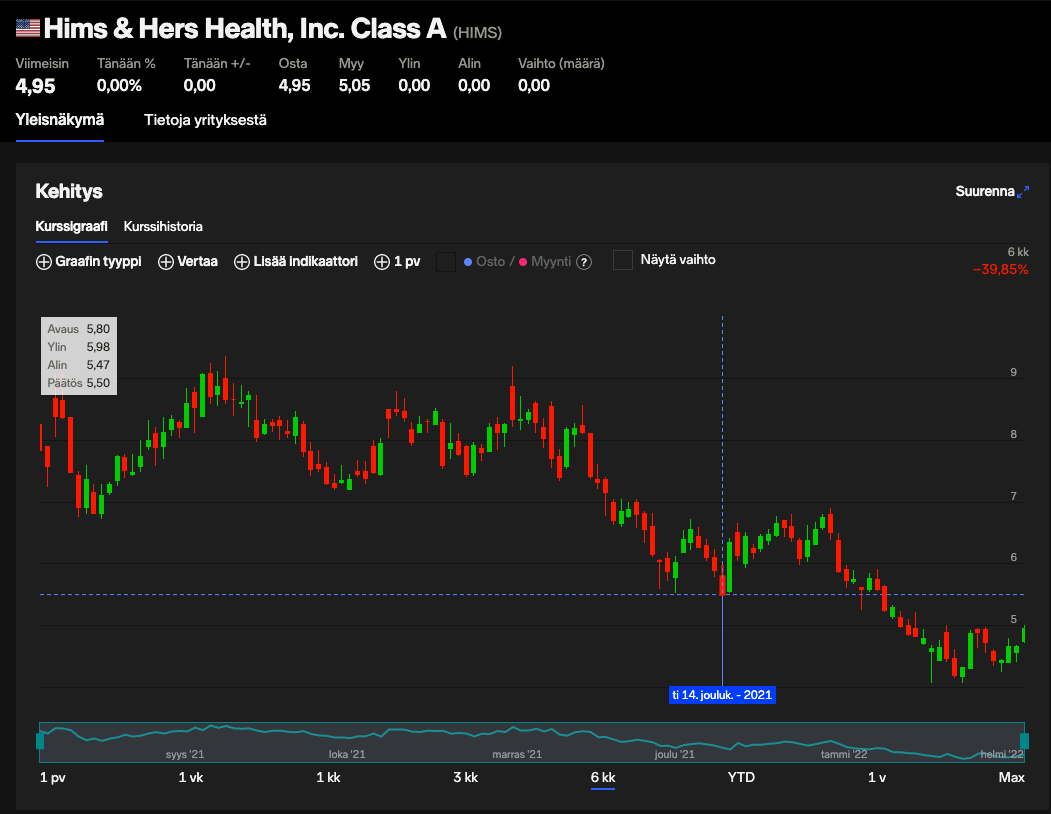Click the plus icon next to Vertaa
1051x814 pixels.
(166, 262)
